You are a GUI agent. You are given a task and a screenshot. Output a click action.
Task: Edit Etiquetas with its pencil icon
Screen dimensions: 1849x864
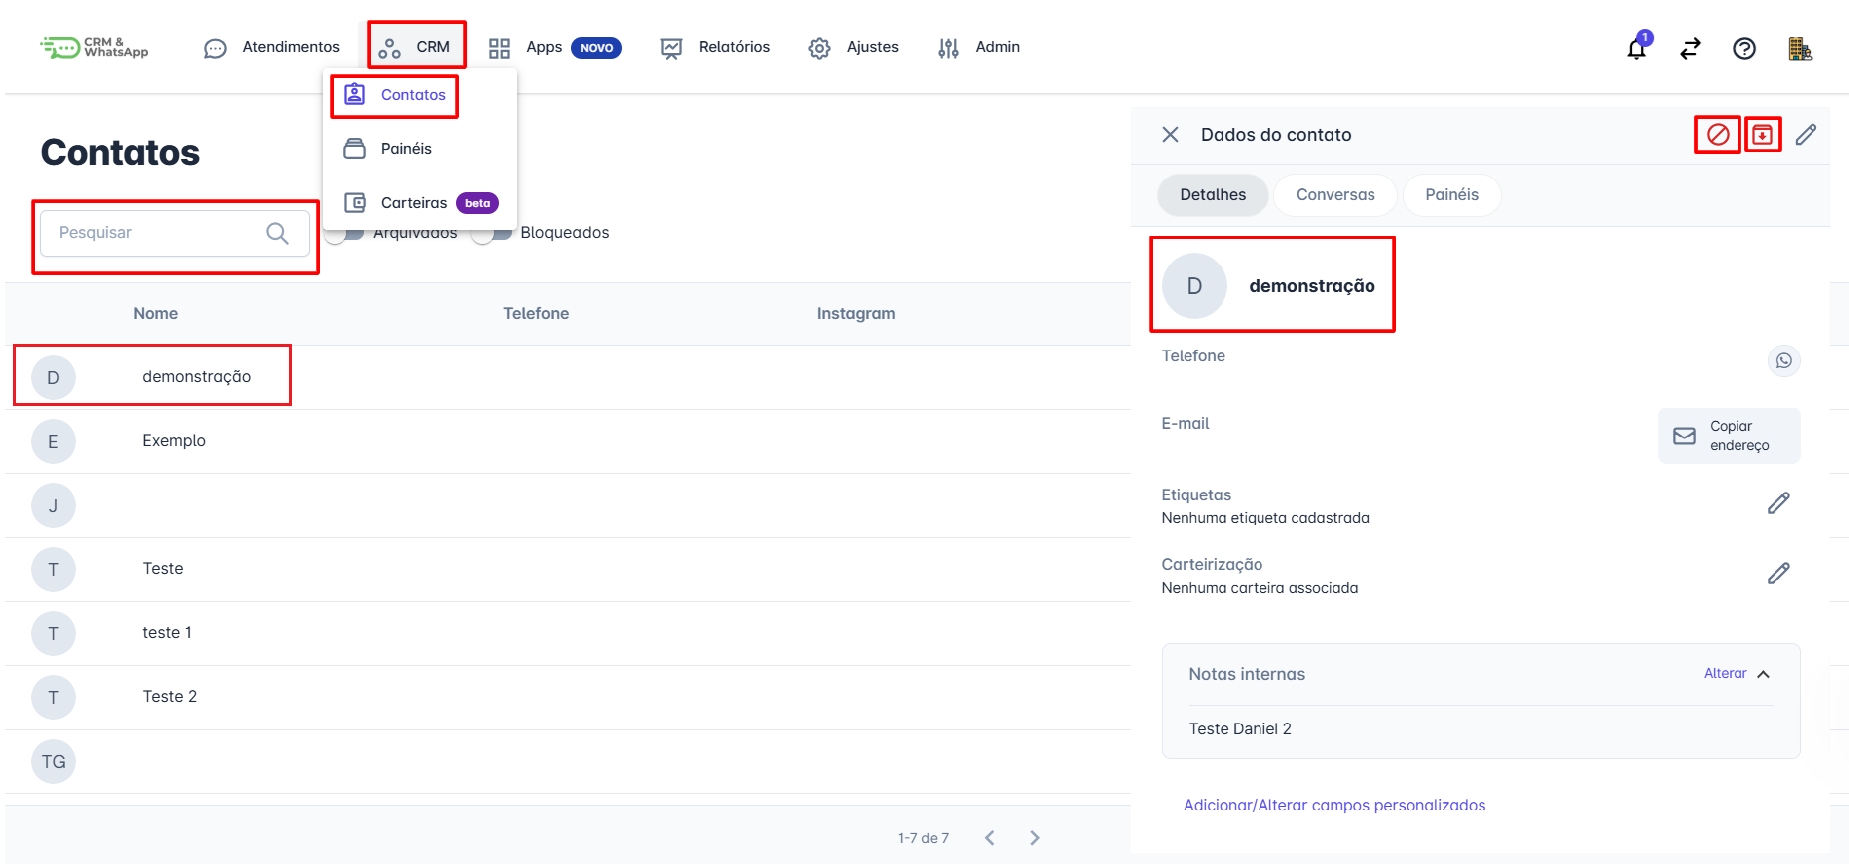(x=1778, y=503)
